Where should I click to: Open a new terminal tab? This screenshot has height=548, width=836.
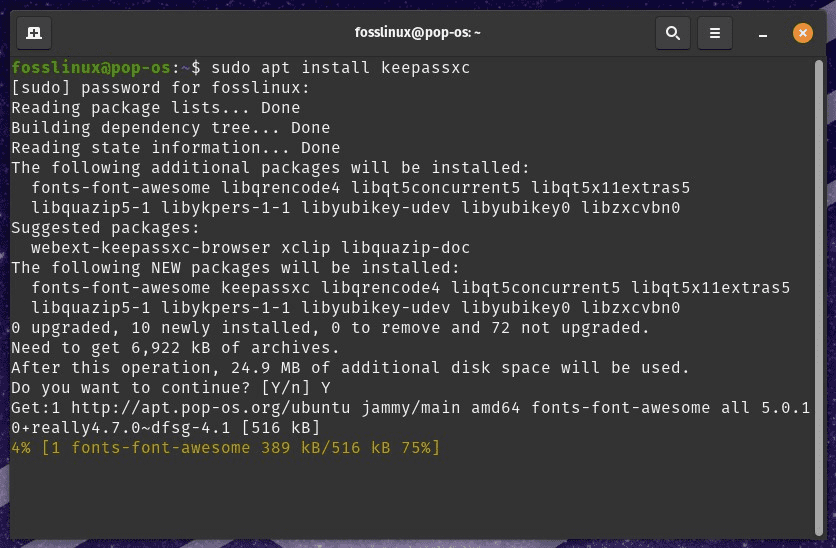[34, 33]
